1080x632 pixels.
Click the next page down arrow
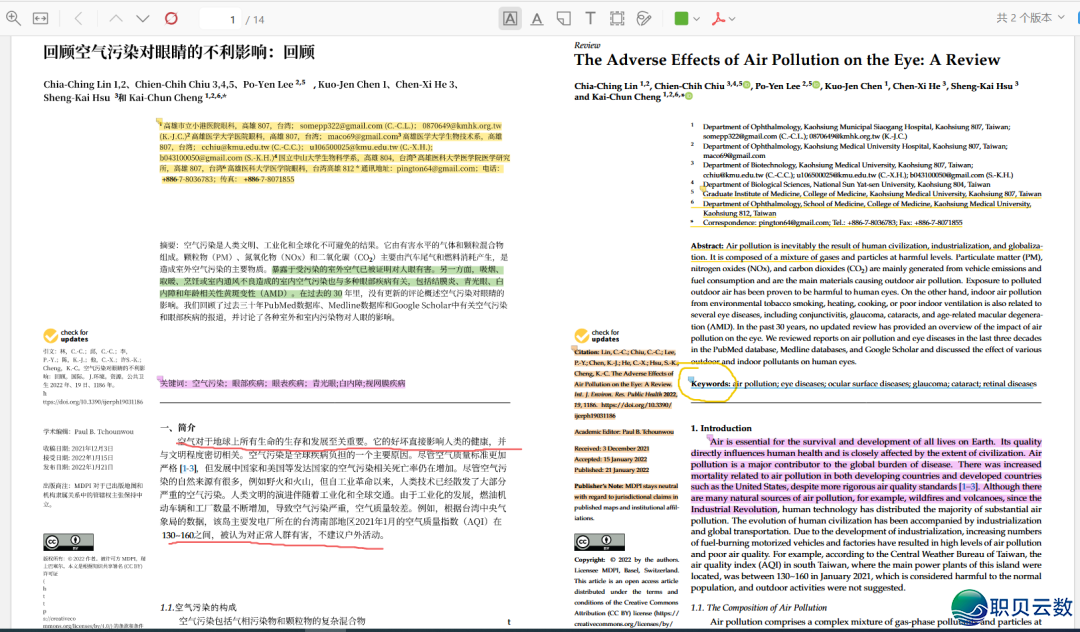coord(141,17)
